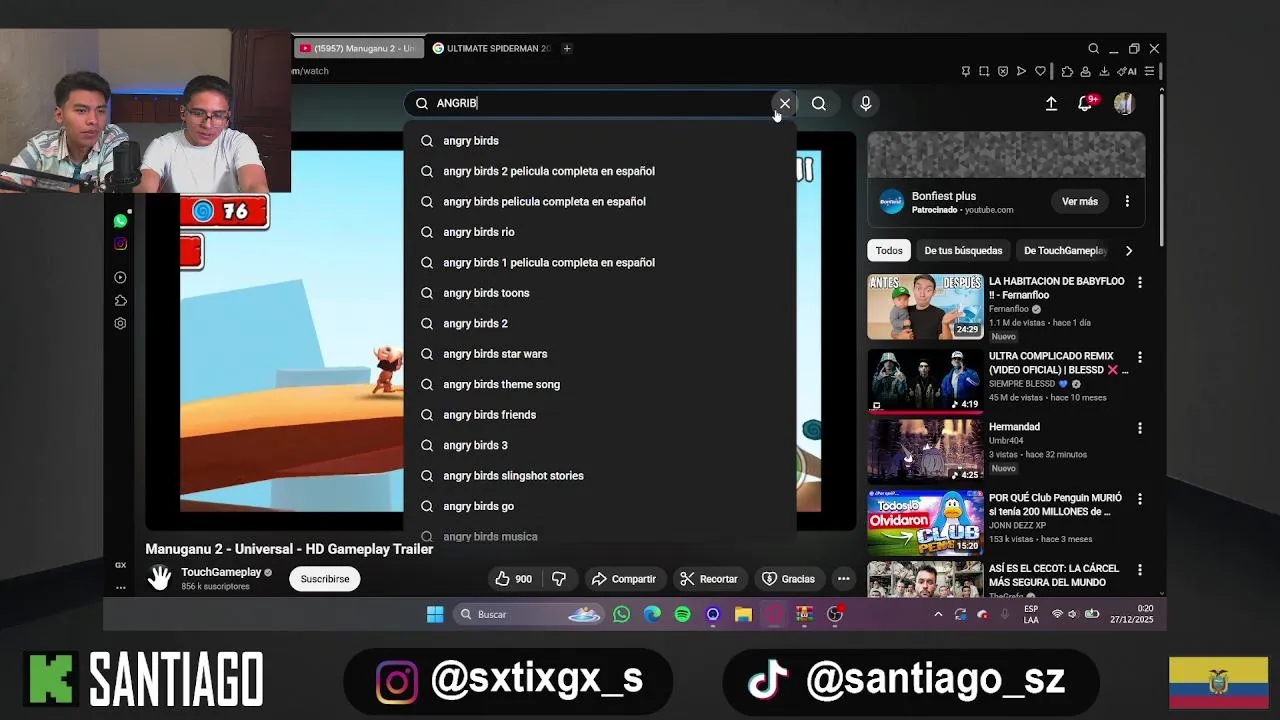Screen dimensions: 1280x720
Task: Open the GX Corner icon in the sidebar
Action: [120, 565]
